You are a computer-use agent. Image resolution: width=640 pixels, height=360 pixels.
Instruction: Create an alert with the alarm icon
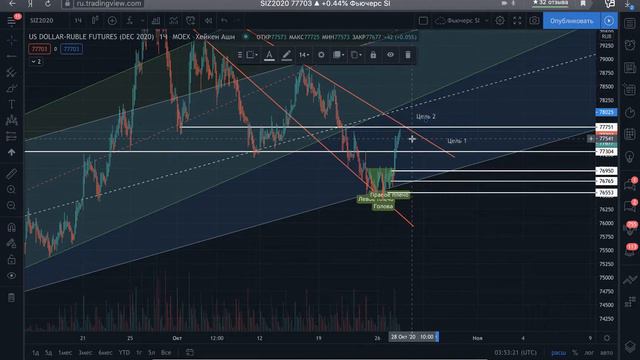point(191,20)
